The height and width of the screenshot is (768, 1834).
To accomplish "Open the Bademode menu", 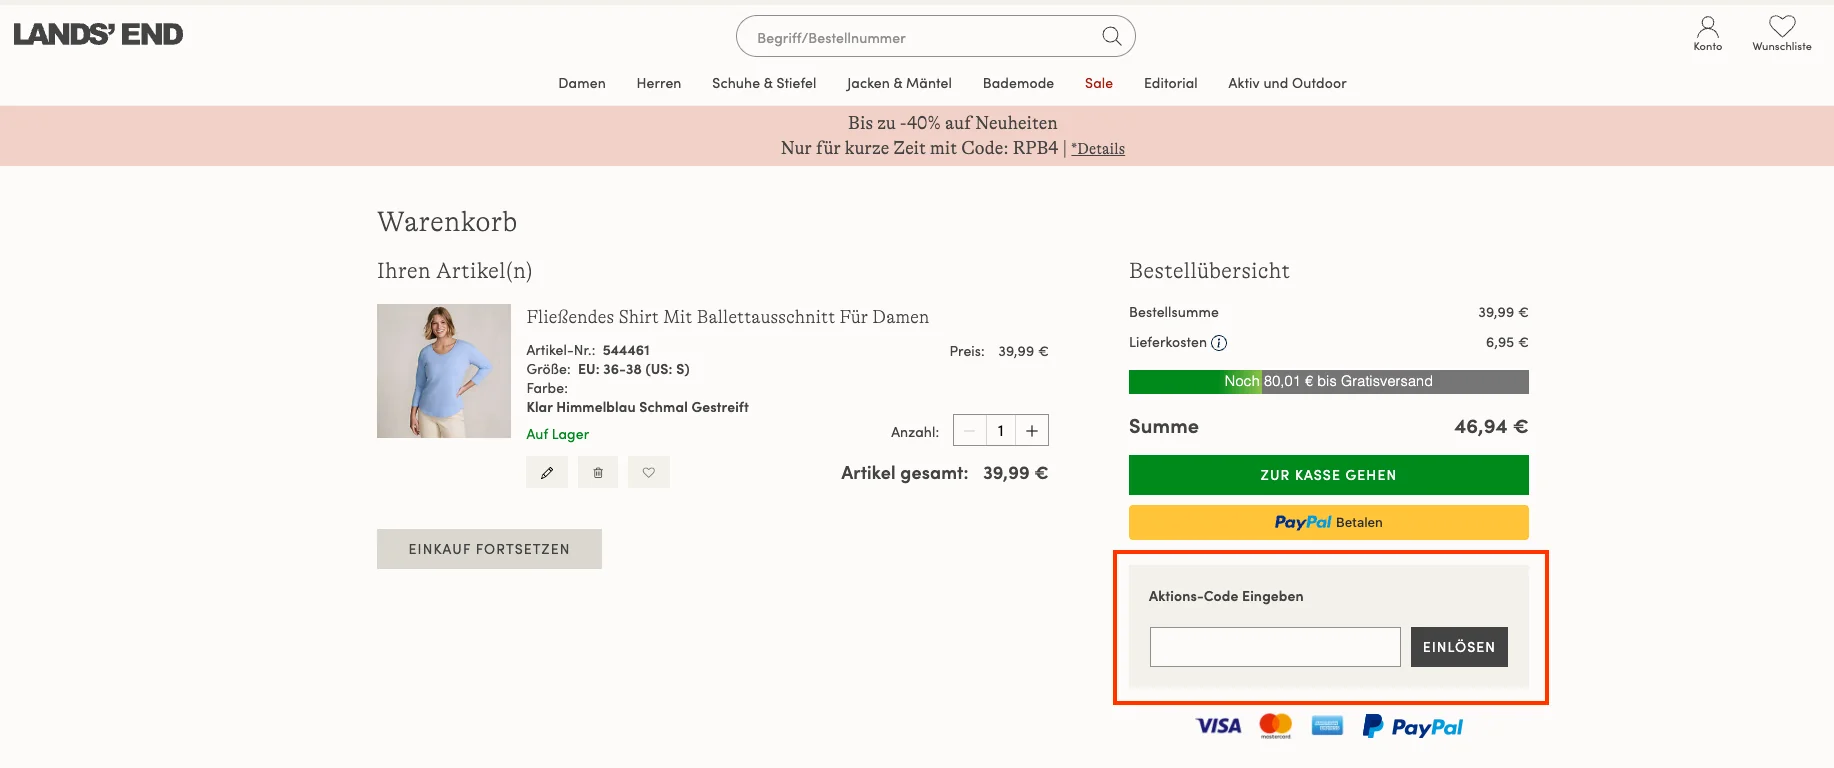I will coord(1018,83).
